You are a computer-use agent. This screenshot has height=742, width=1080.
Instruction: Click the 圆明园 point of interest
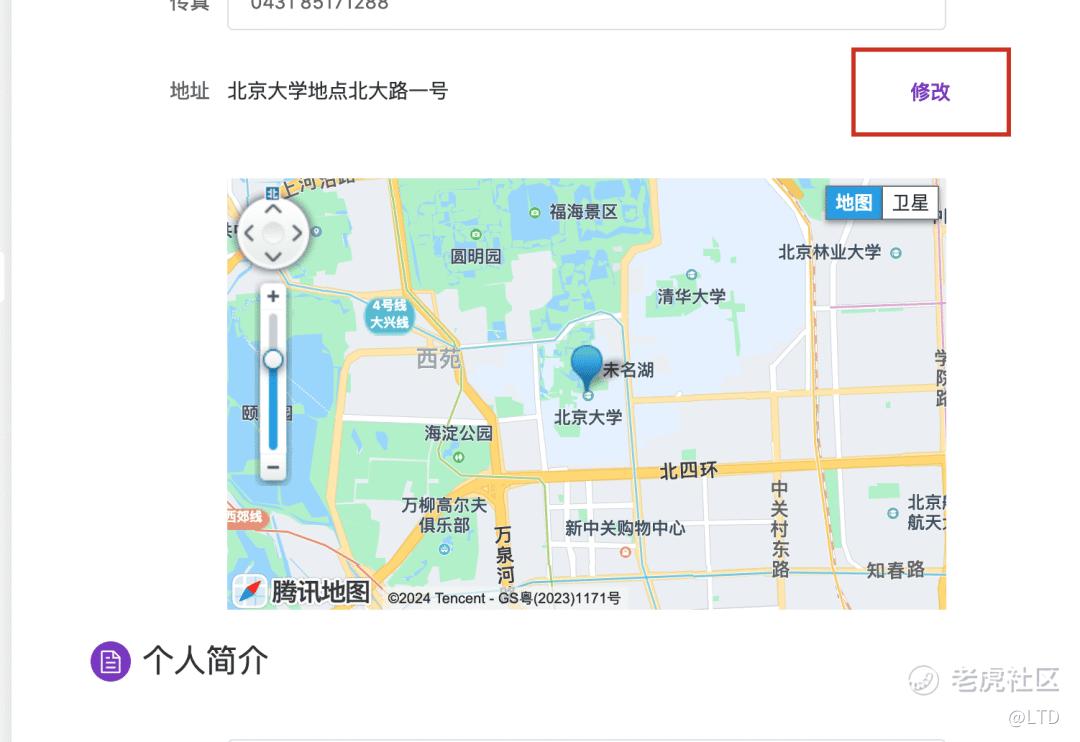(x=476, y=256)
